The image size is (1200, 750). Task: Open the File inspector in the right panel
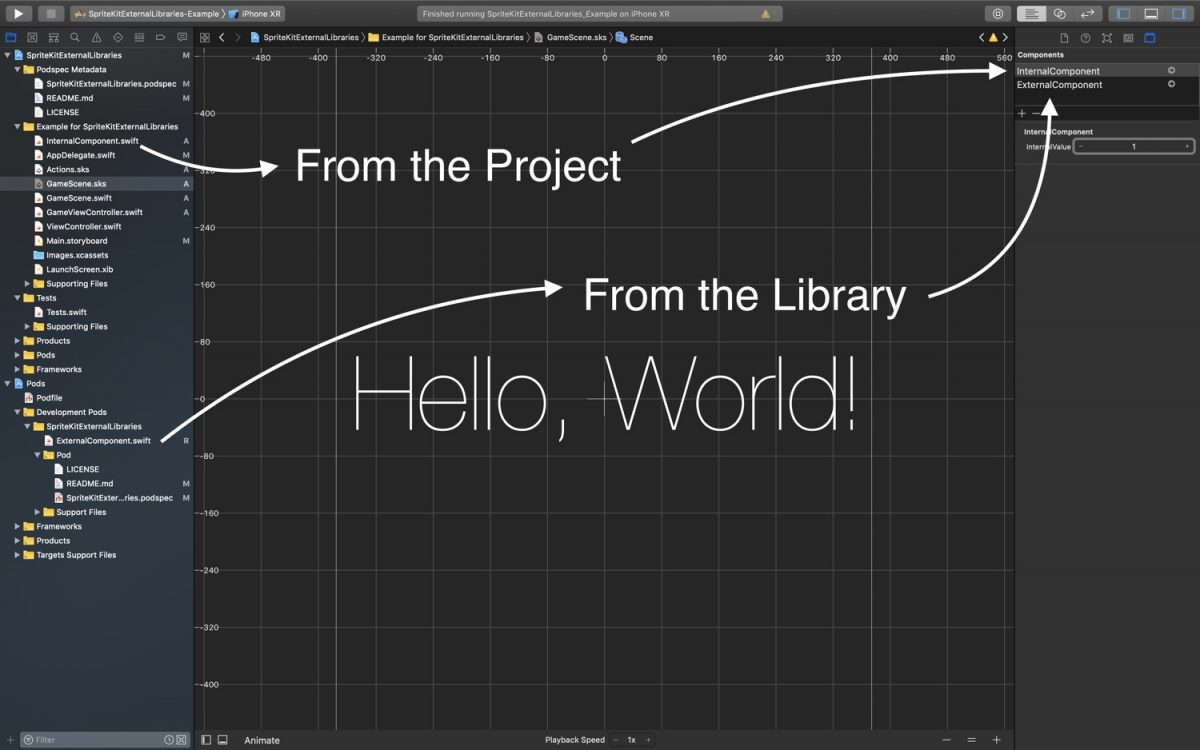[1065, 38]
